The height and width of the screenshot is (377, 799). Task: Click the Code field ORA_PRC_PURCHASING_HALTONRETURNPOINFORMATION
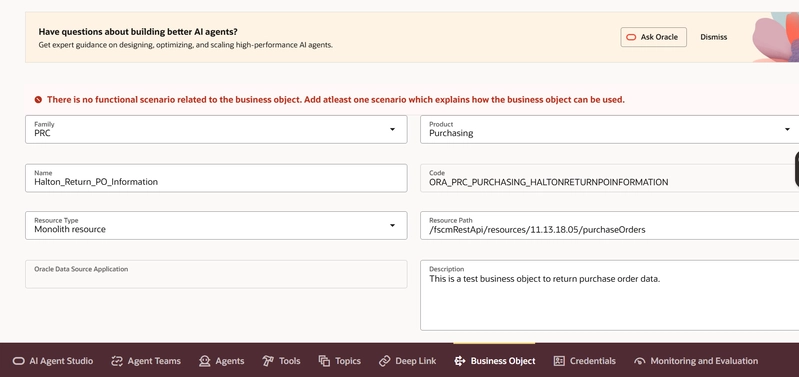click(x=609, y=178)
